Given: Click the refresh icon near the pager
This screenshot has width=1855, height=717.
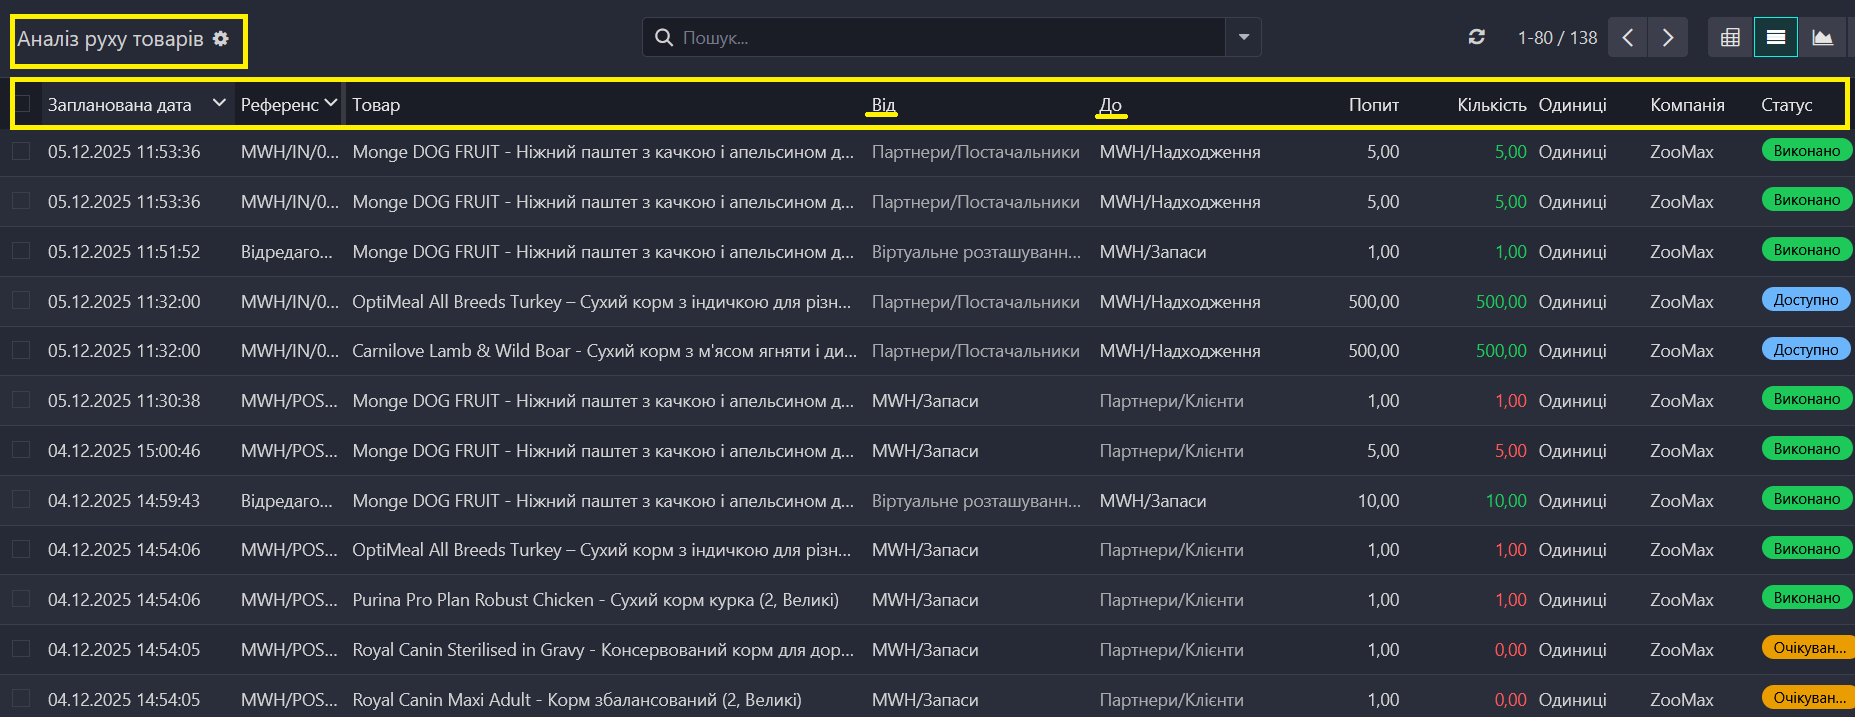Looking at the screenshot, I should coord(1476,37).
